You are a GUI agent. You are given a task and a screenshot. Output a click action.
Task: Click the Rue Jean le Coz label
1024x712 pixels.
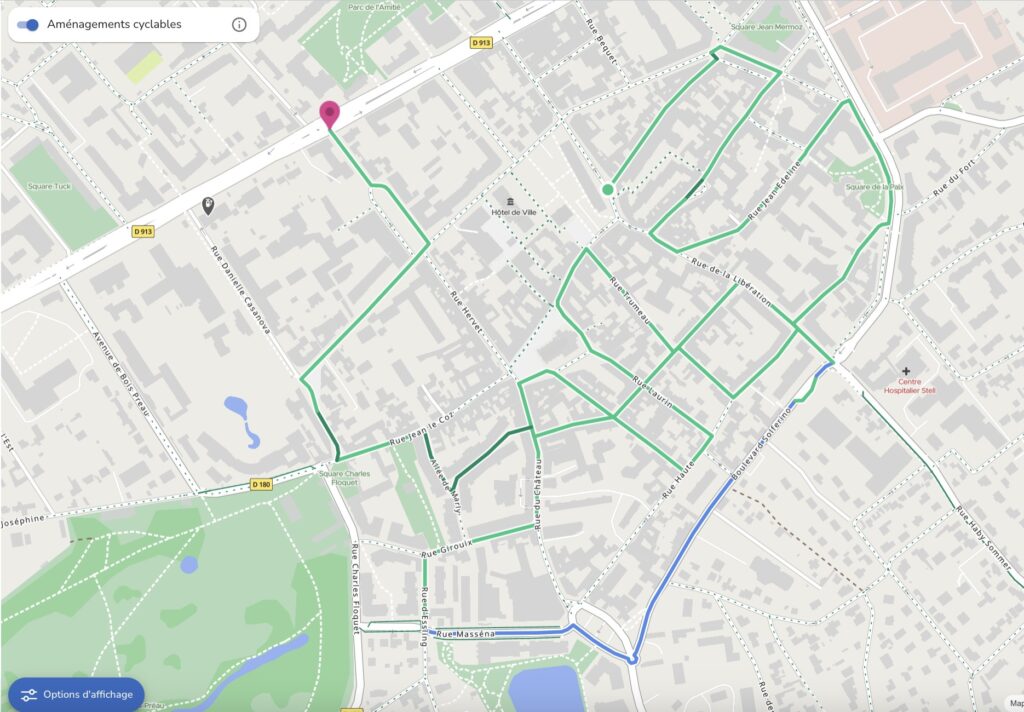pyautogui.click(x=422, y=430)
